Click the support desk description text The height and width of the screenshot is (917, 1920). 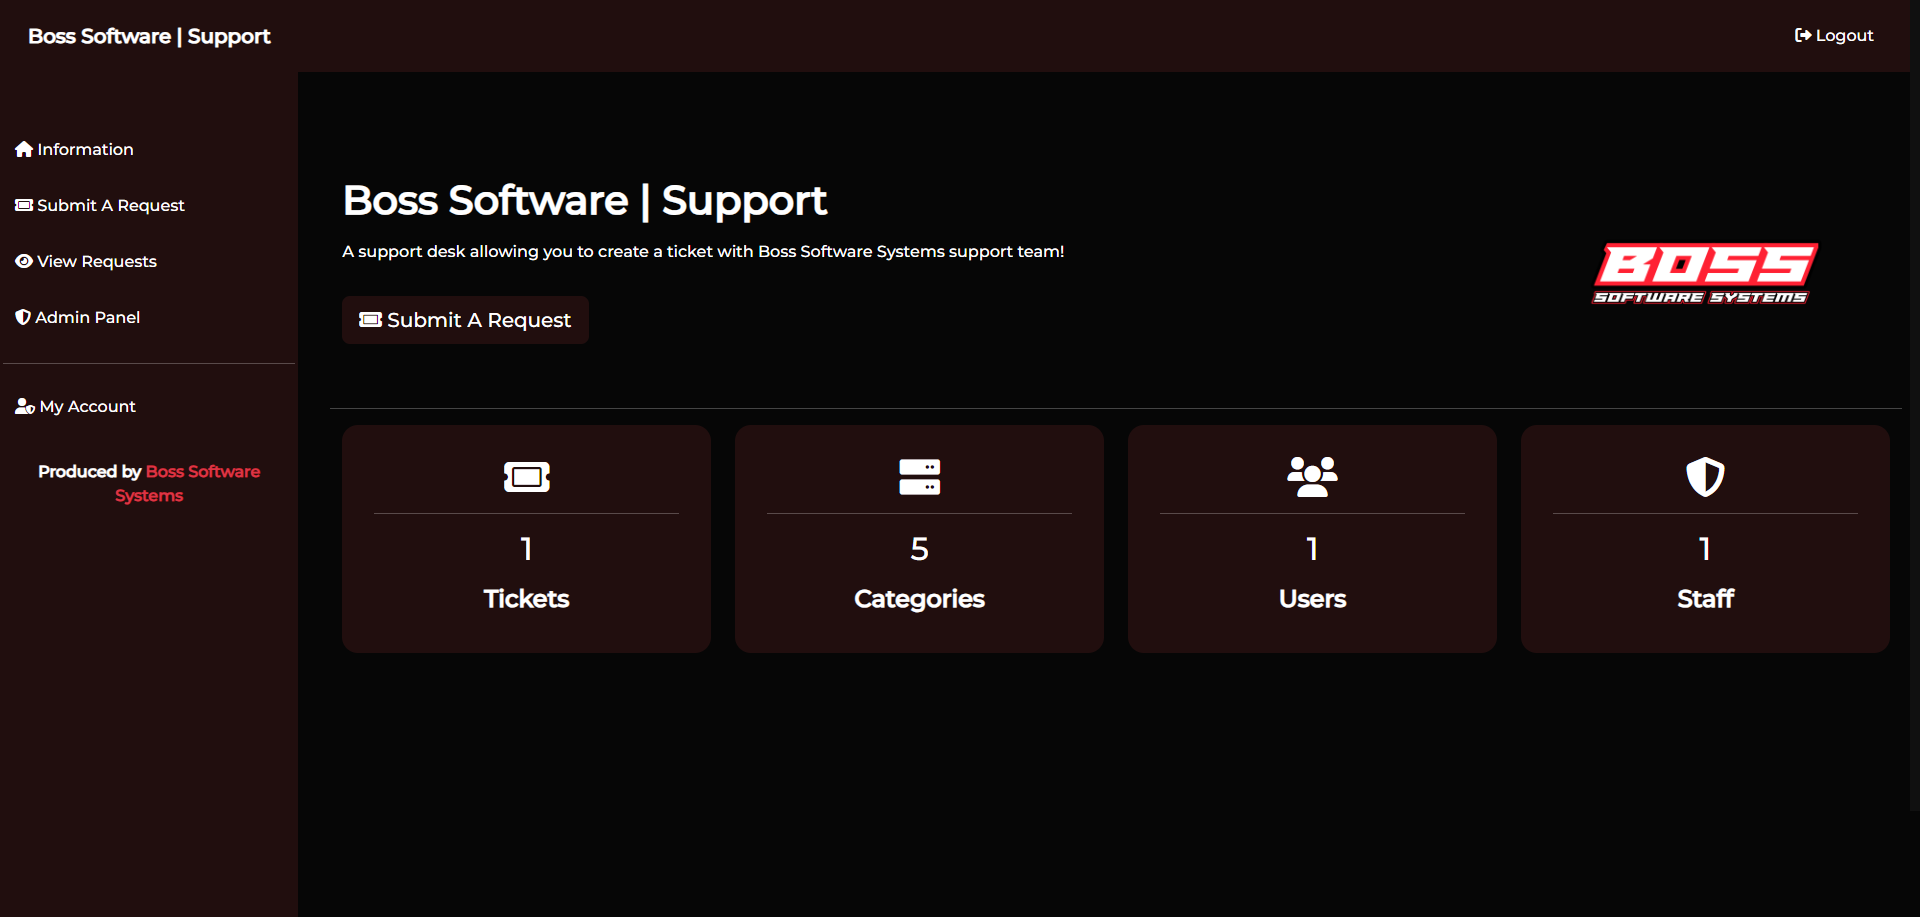pyautogui.click(x=703, y=251)
